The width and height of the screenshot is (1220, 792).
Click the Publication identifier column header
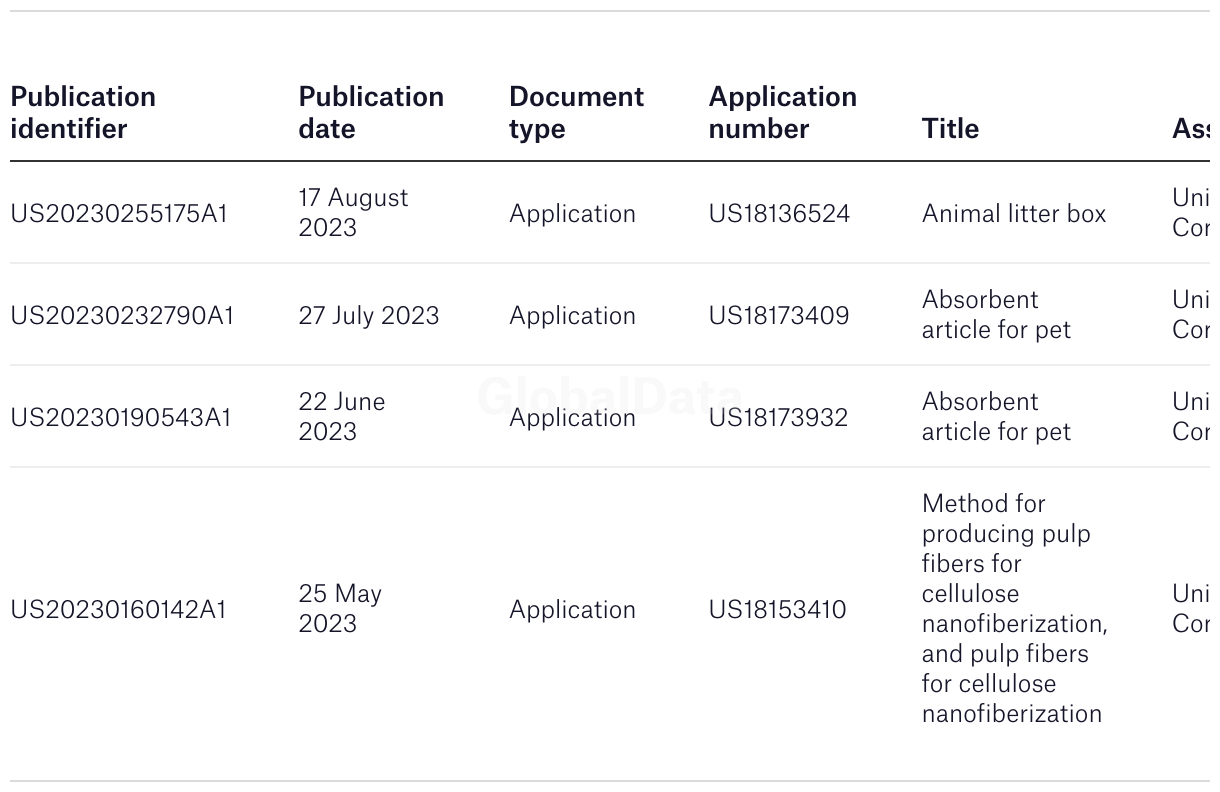(x=83, y=112)
